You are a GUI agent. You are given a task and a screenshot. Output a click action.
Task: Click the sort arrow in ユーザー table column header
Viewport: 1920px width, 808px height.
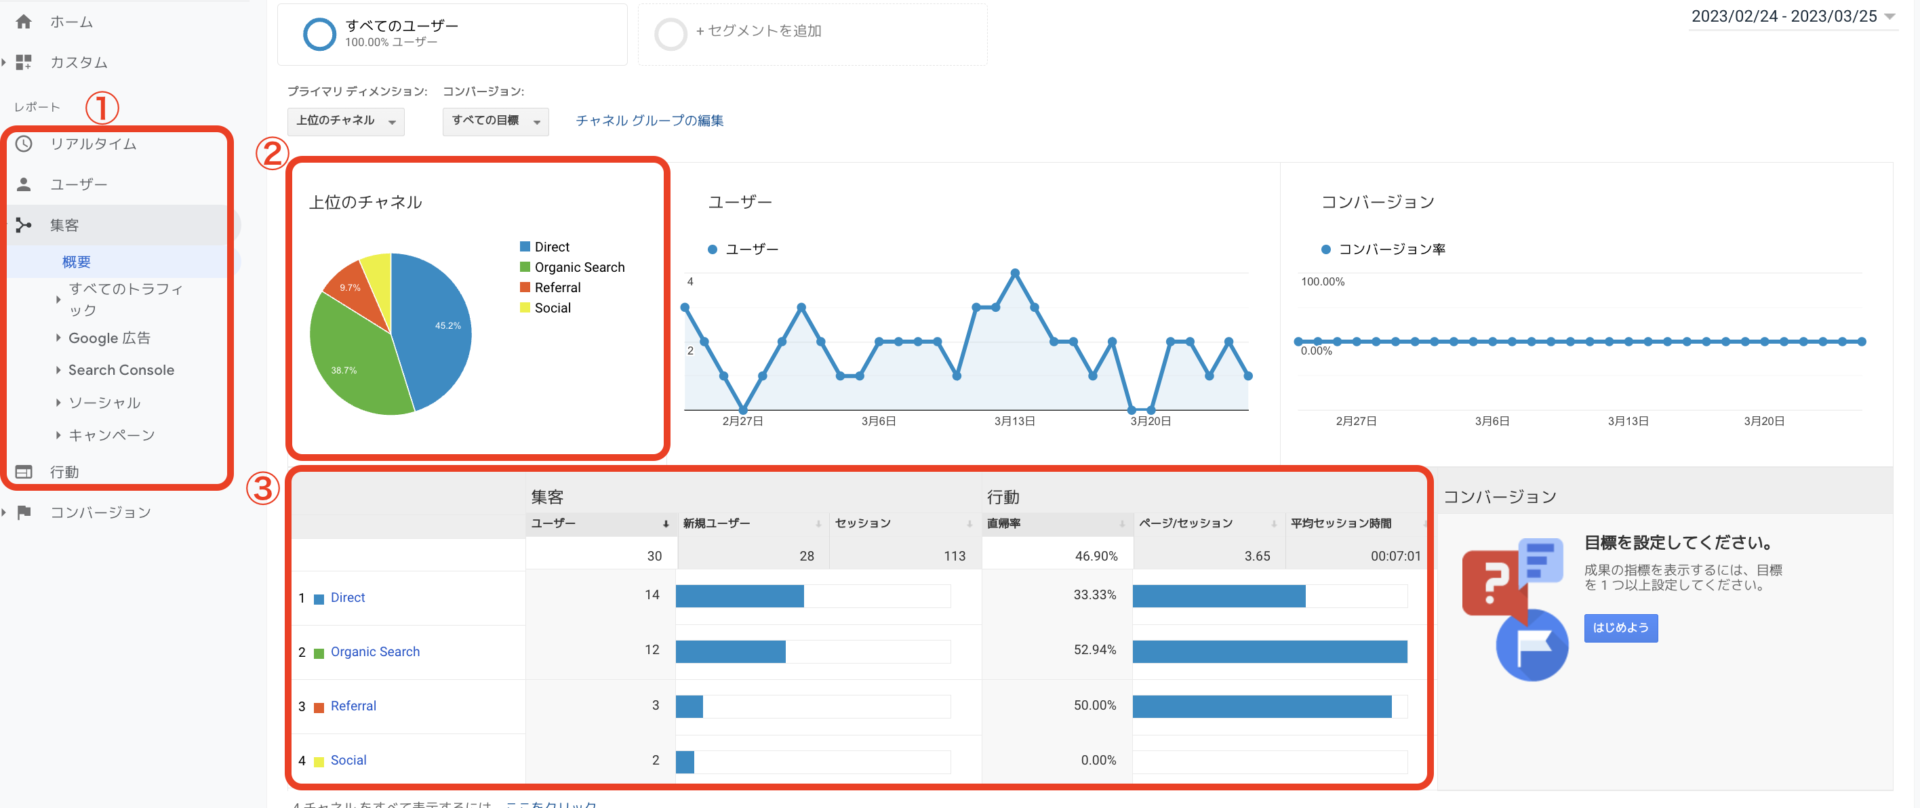[666, 524]
